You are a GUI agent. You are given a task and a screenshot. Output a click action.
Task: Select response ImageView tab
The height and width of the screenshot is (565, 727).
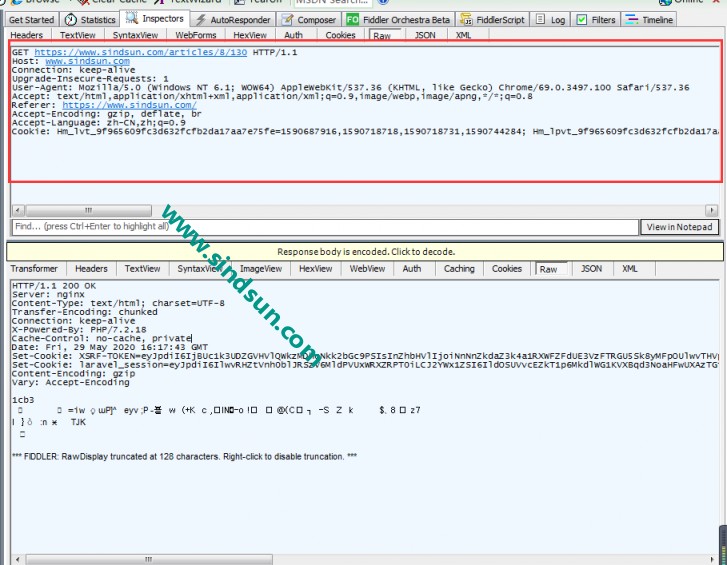(x=261, y=269)
